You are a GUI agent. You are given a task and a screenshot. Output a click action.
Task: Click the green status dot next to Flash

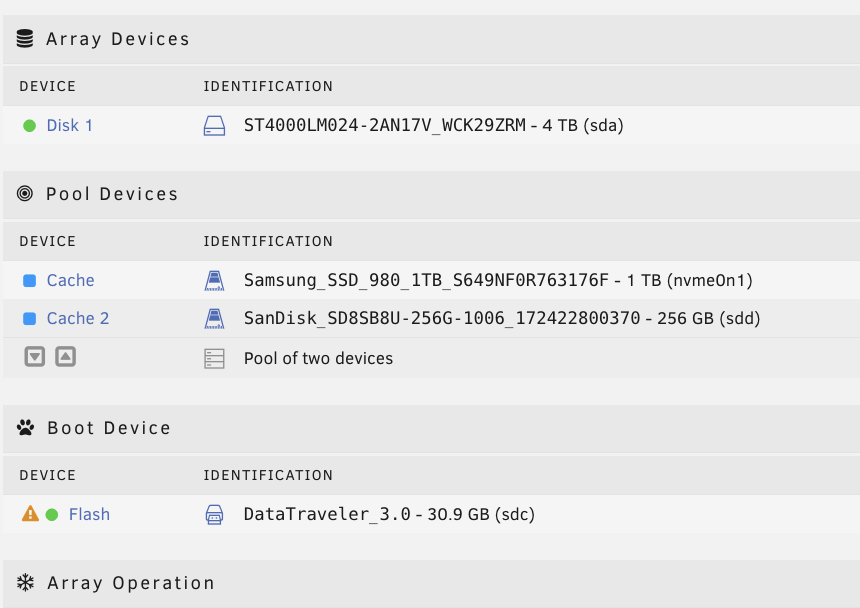(x=52, y=515)
